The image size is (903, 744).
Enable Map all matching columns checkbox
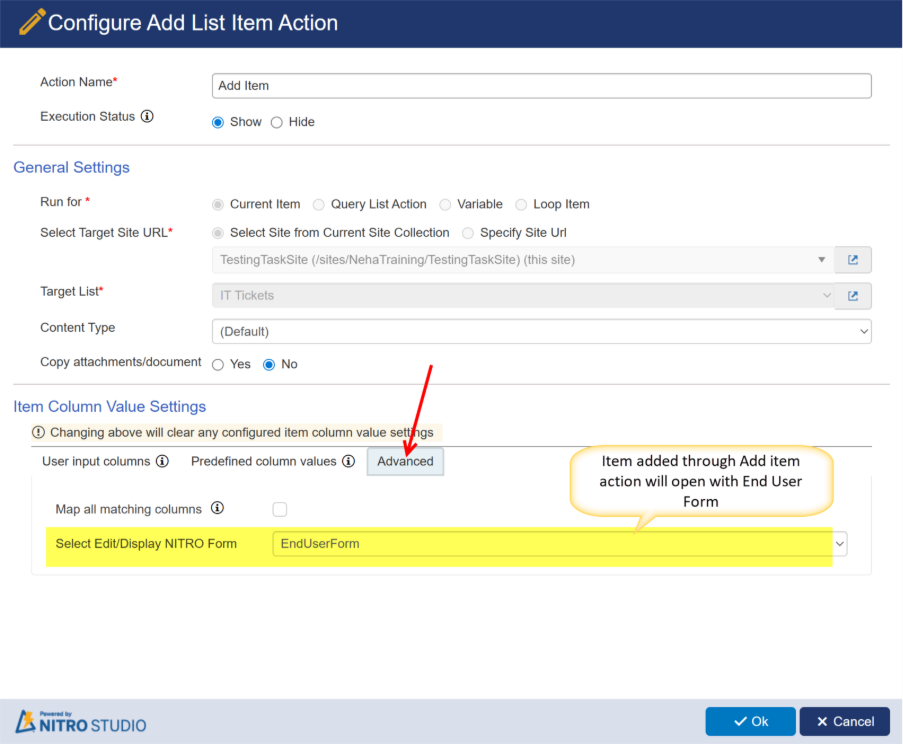(280, 510)
